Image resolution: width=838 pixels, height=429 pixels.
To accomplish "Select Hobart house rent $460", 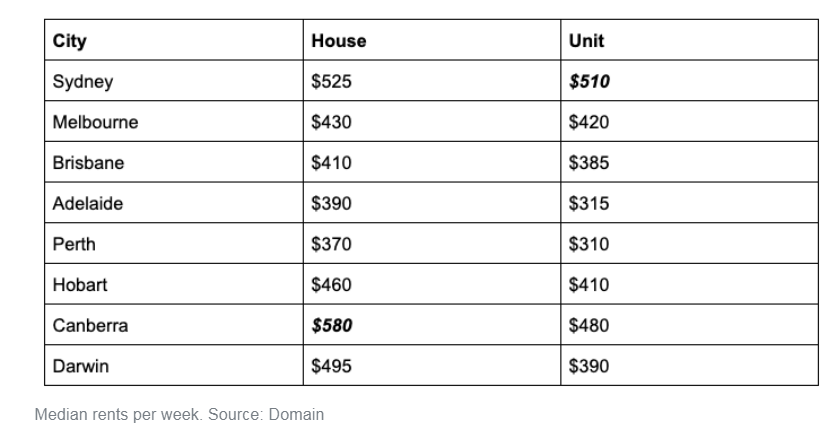I will pos(331,284).
